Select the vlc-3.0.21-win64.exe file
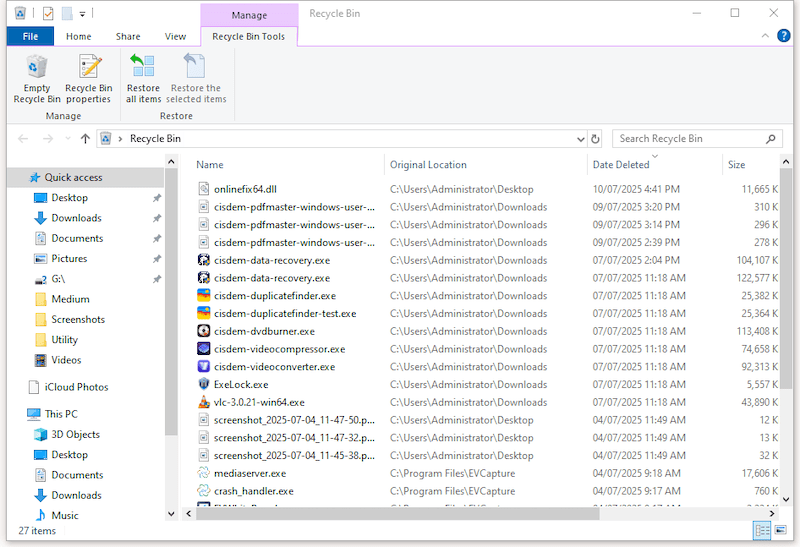 [x=259, y=402]
